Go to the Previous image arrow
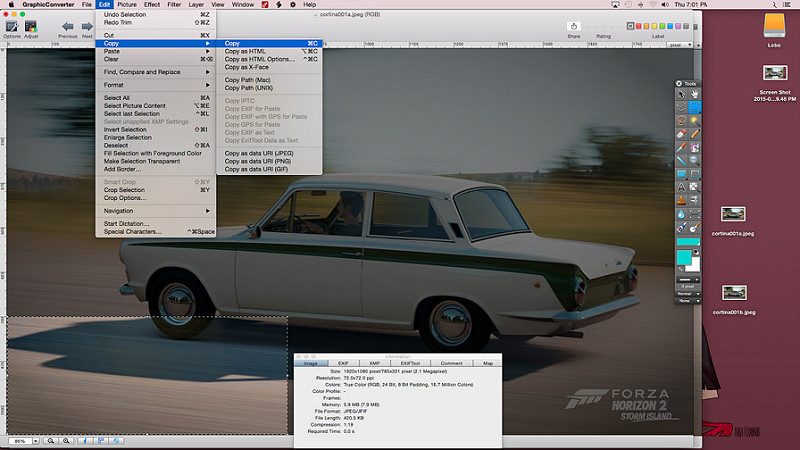 click(x=67, y=29)
